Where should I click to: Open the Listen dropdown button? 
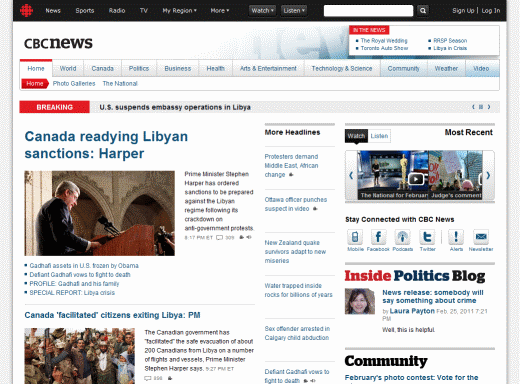[x=294, y=11]
